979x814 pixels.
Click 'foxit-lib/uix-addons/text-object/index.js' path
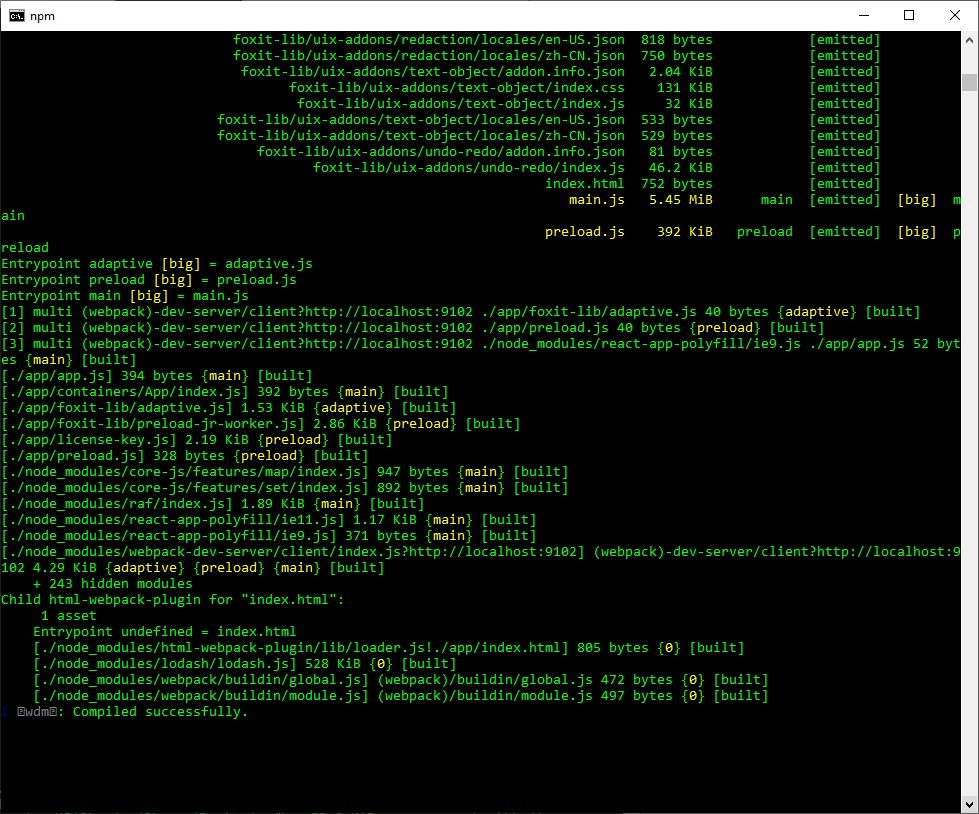461,104
